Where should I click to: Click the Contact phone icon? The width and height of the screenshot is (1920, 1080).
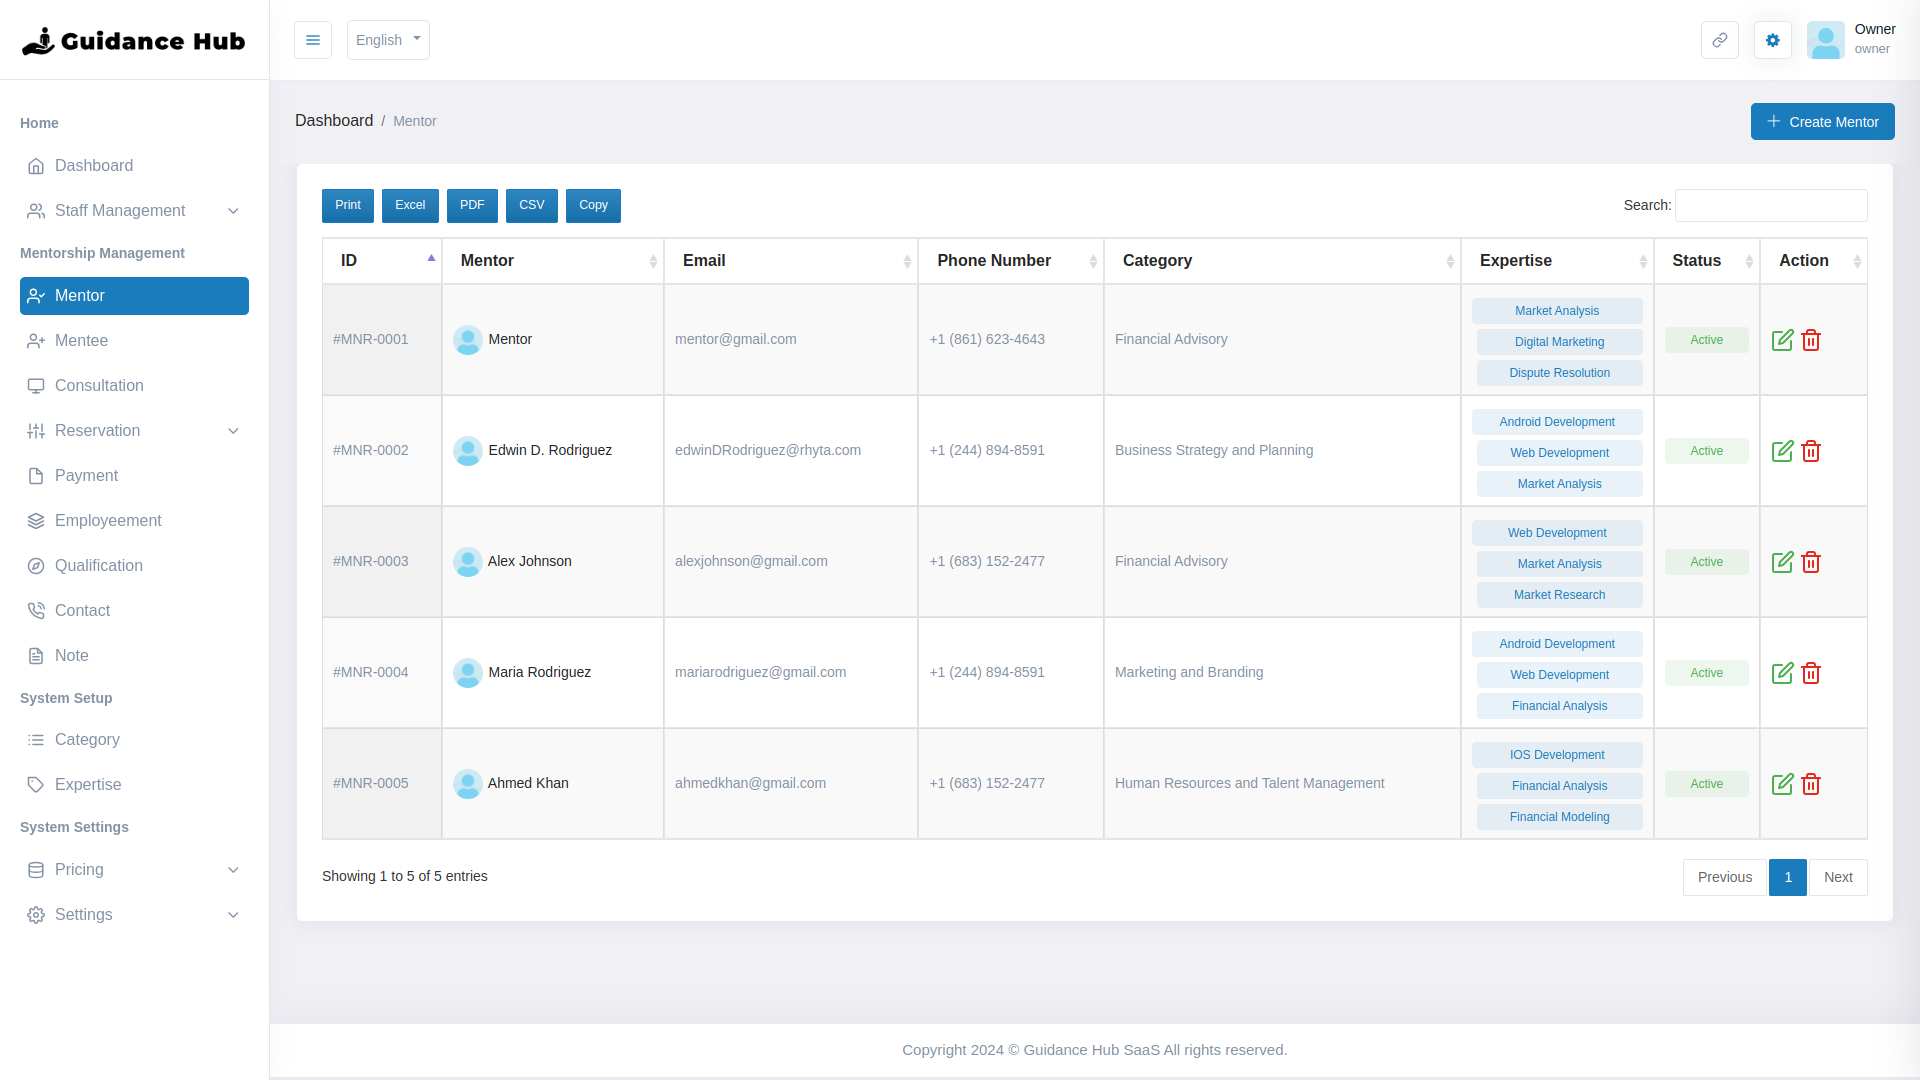click(x=37, y=610)
